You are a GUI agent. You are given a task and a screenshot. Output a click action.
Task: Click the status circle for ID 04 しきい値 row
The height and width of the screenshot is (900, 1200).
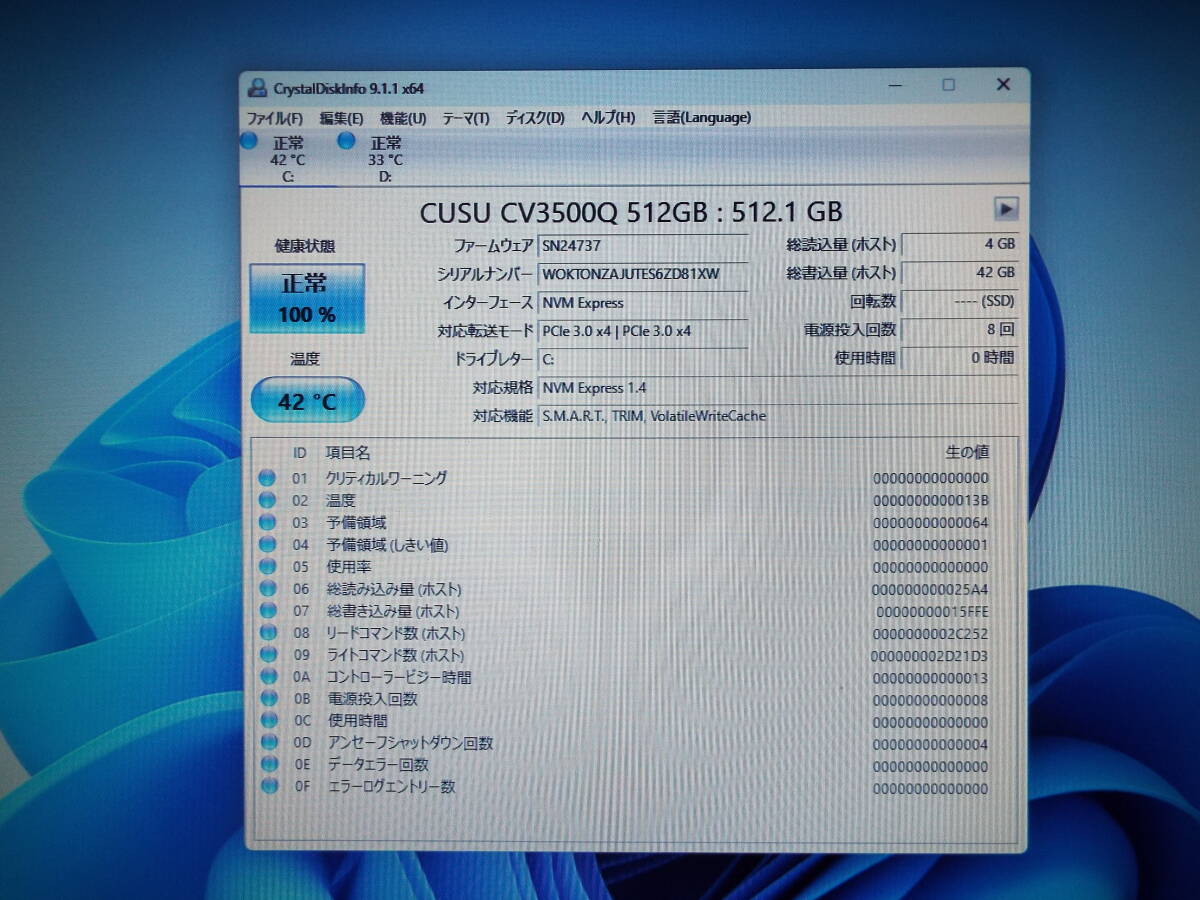268,544
